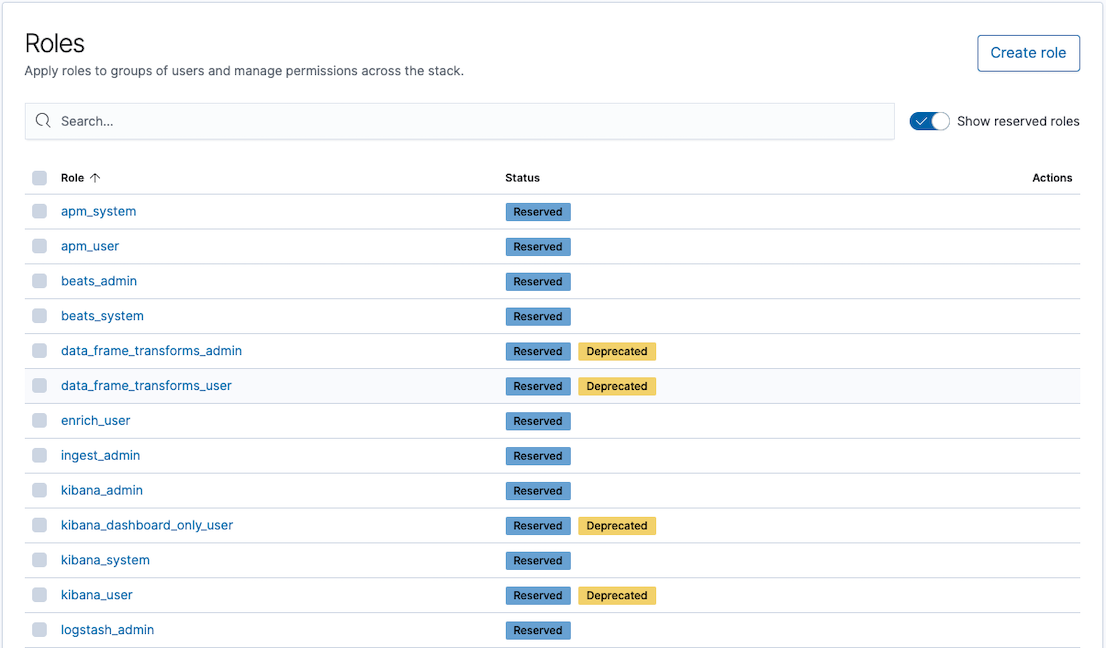This screenshot has height=648, width=1106.
Task: Toggle Show reserved roles switch
Action: 929,121
